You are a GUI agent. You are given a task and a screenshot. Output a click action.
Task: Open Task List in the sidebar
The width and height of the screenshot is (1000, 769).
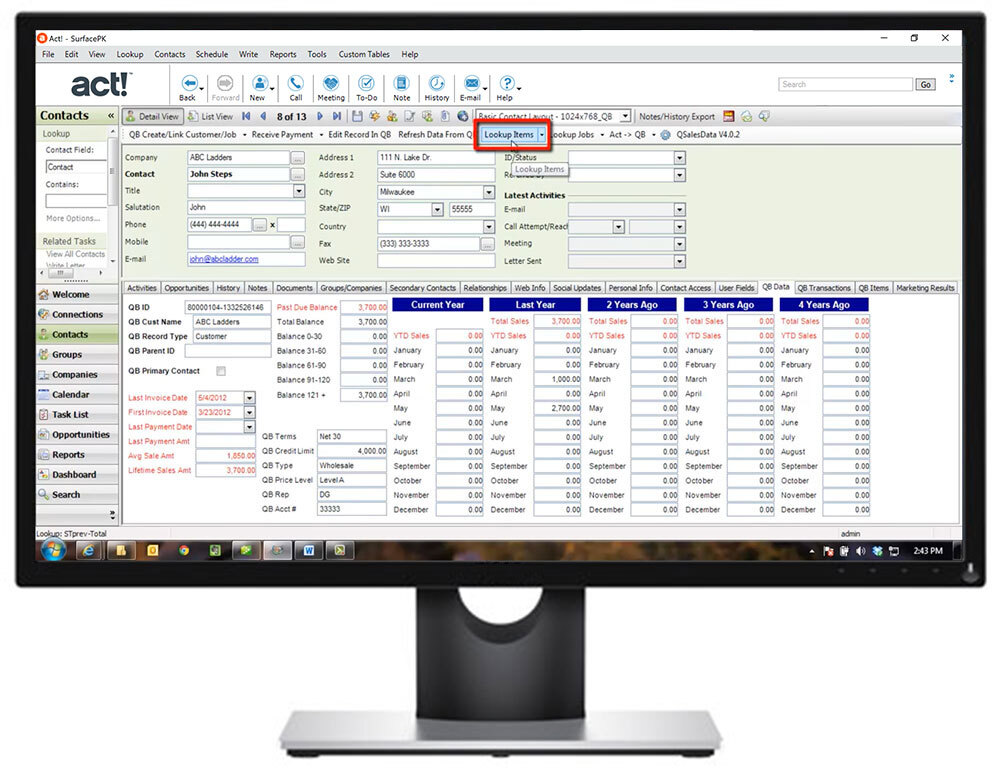(77, 414)
